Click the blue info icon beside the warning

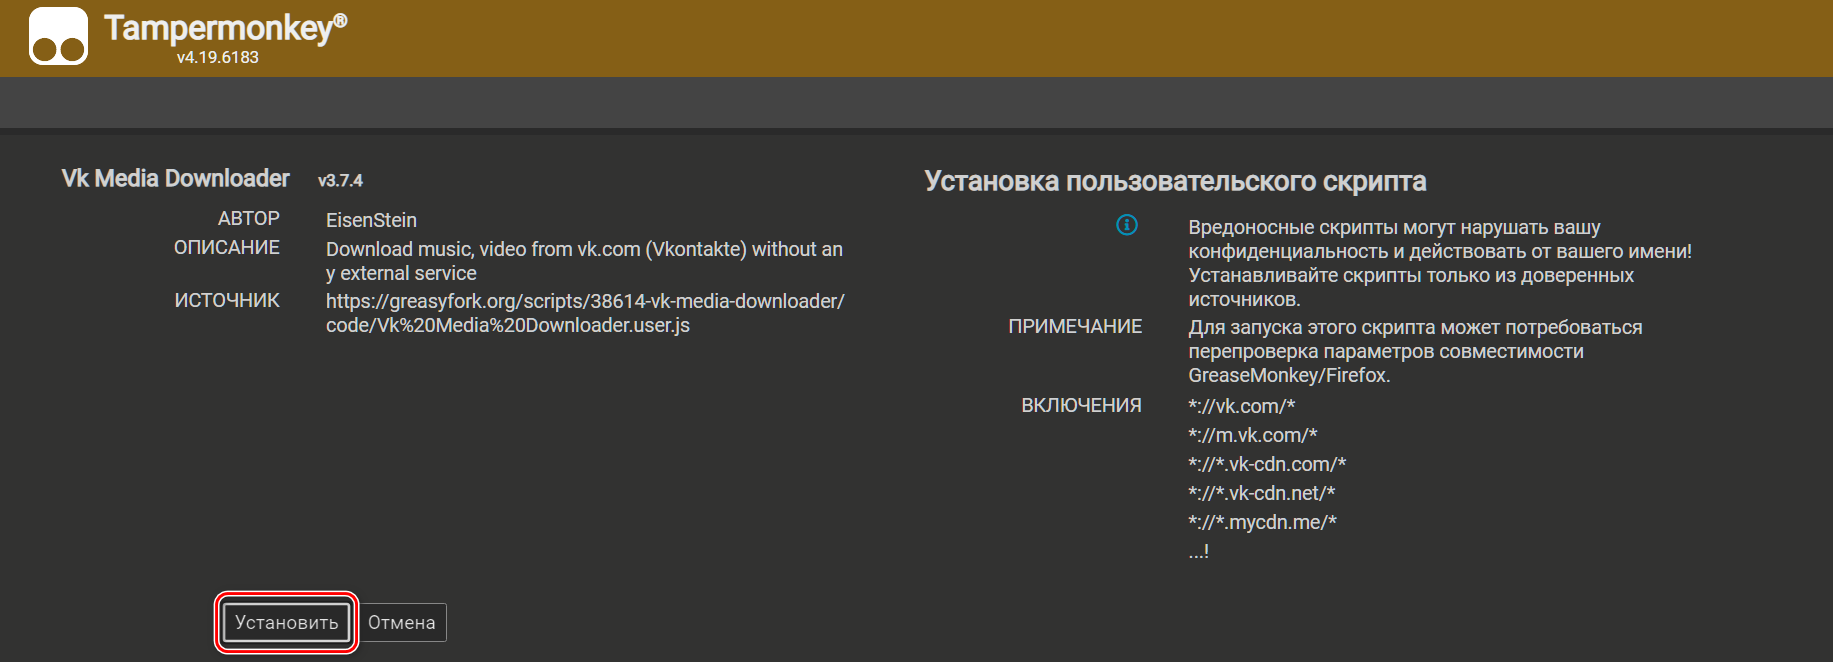[x=1127, y=225]
